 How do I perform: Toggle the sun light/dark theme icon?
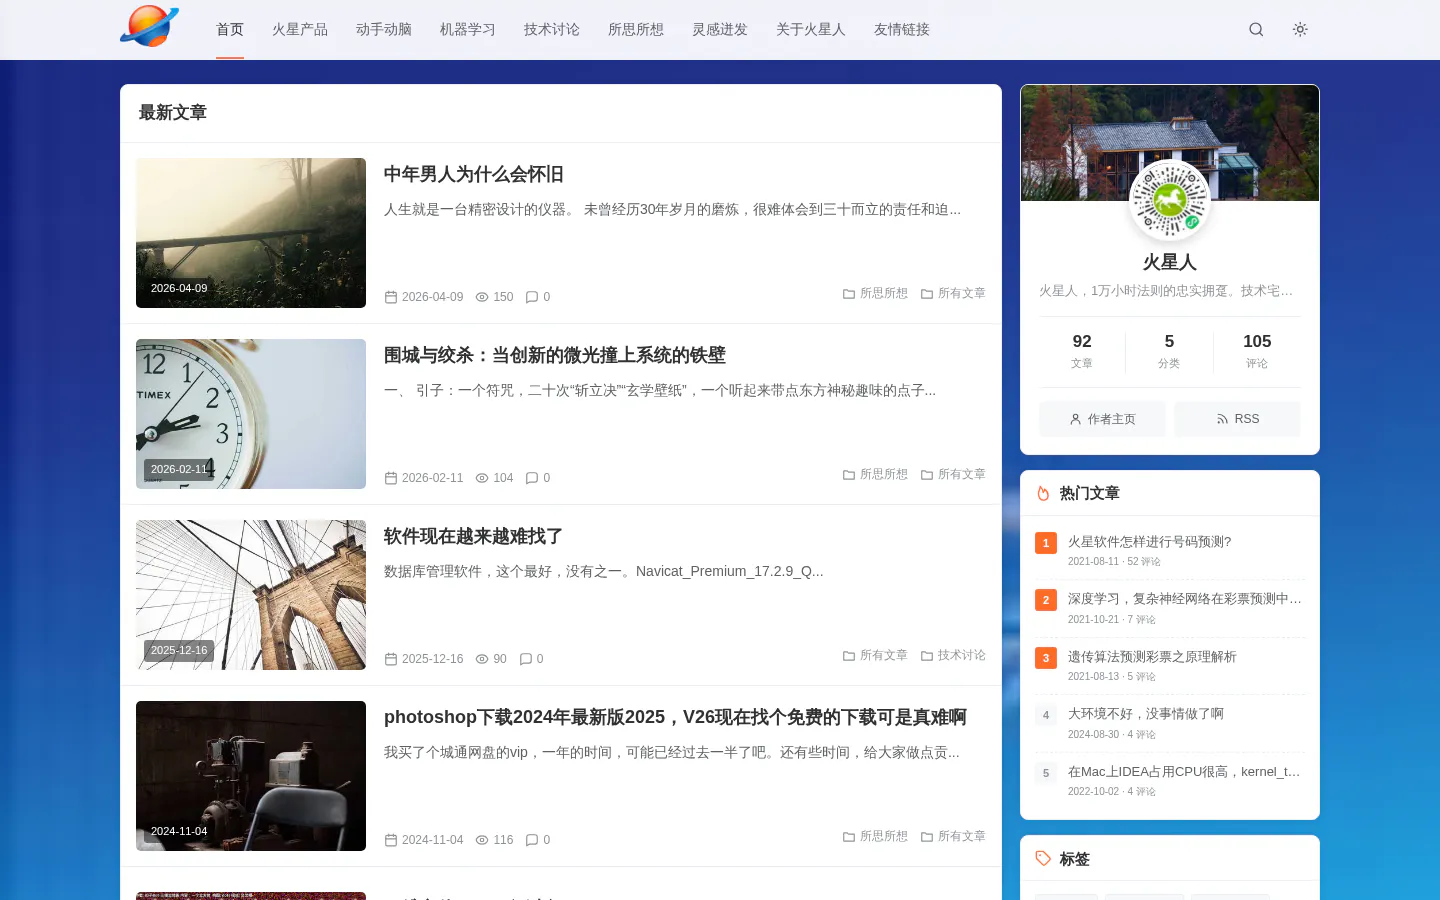coord(1300,29)
